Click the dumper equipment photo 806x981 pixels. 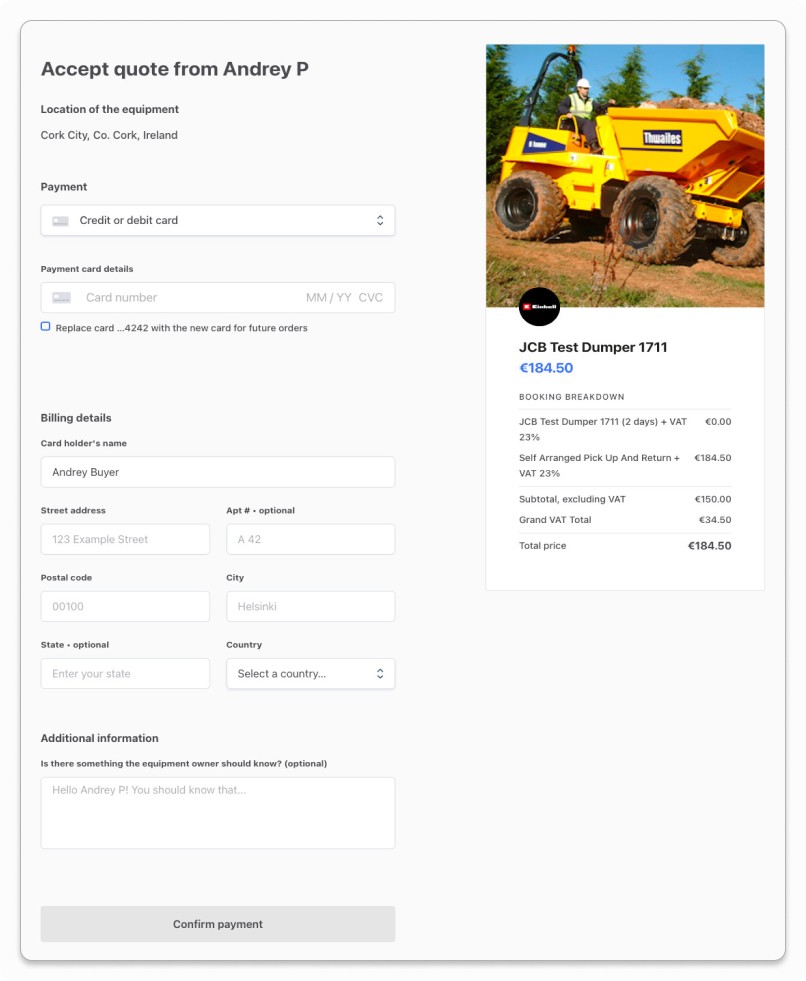tap(624, 175)
